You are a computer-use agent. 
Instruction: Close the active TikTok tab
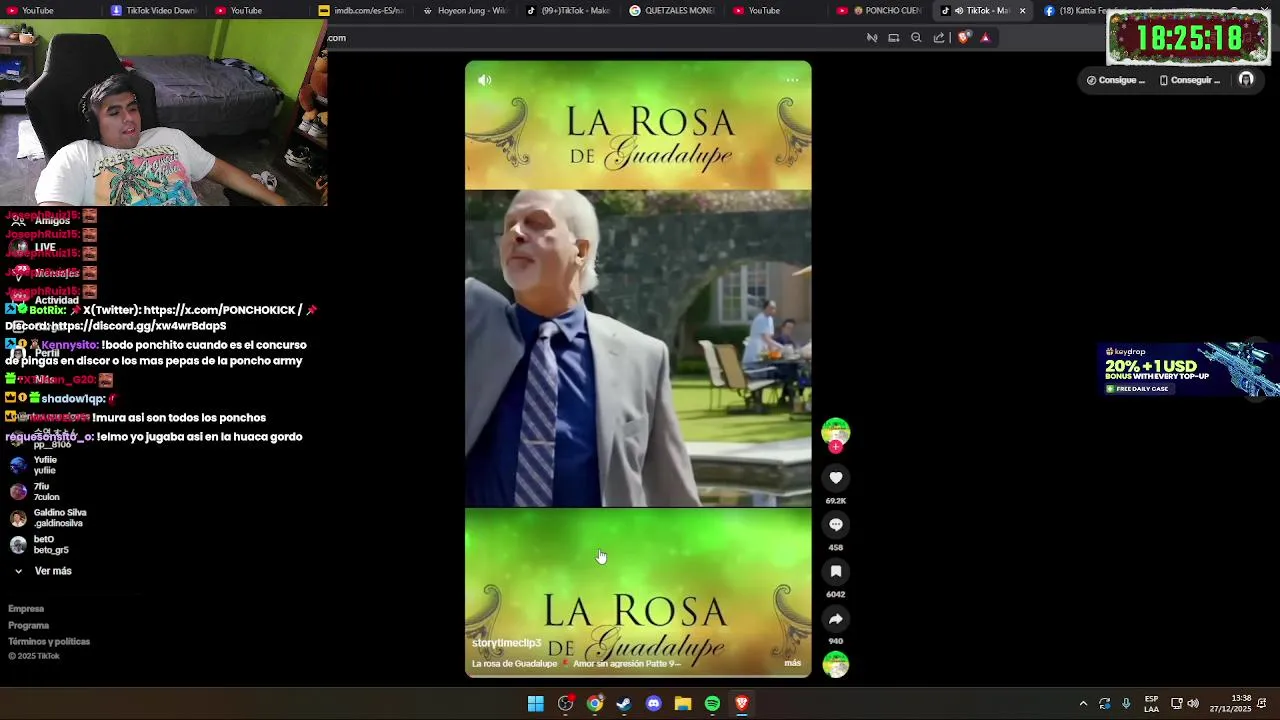tap(1022, 11)
